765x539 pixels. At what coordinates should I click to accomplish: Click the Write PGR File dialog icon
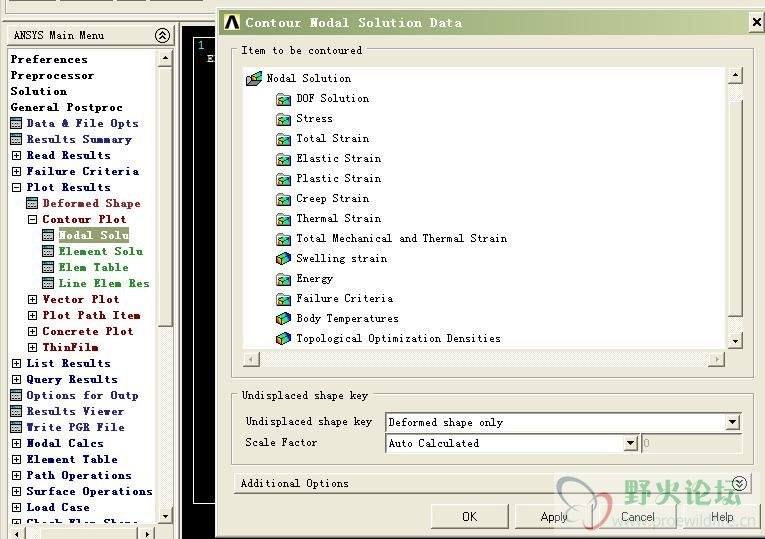pyautogui.click(x=16, y=427)
